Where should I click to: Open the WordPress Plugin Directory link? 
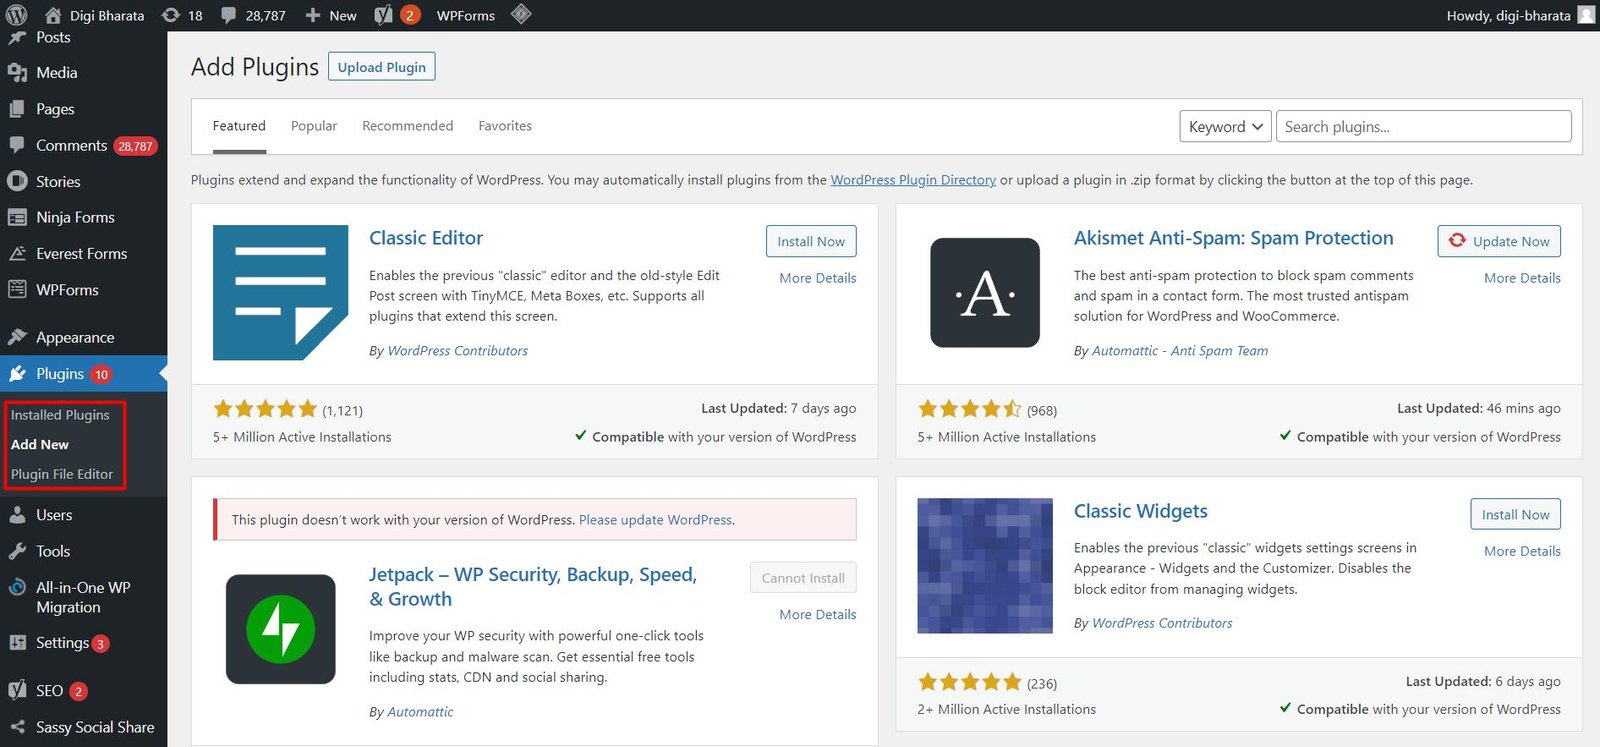tap(913, 180)
